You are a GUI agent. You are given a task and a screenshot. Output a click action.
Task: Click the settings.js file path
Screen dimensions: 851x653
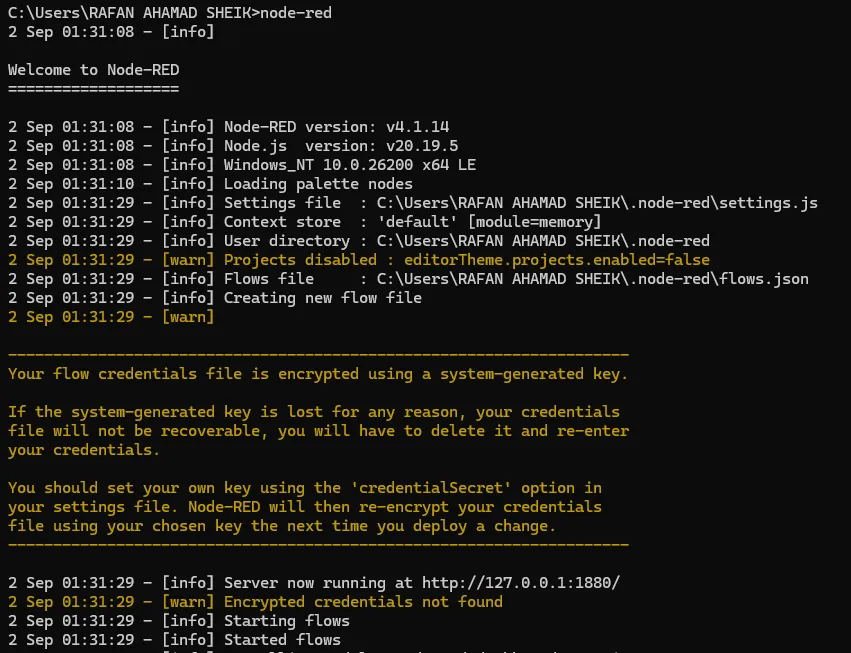tap(597, 203)
